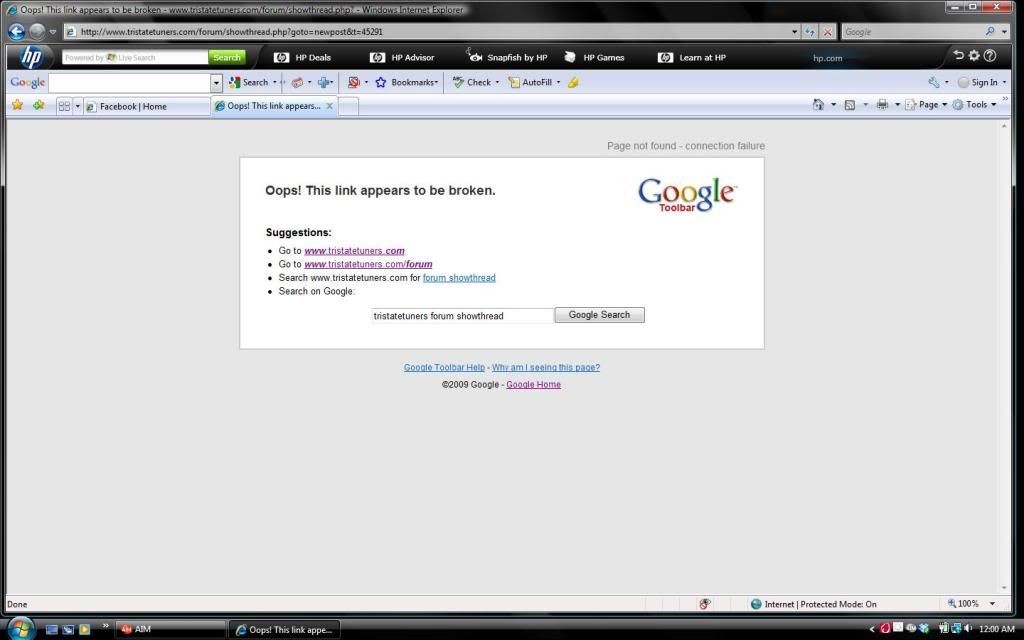Click the Favorites star icon
Image resolution: width=1024 pixels, height=640 pixels.
point(17,105)
